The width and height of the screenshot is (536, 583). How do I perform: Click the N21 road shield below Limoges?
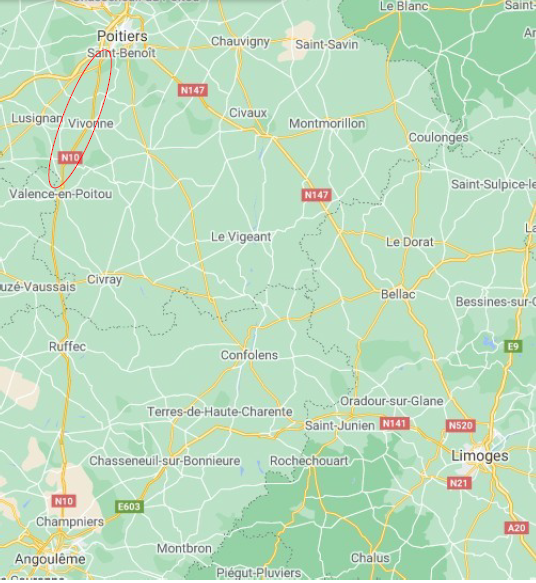coord(459,483)
